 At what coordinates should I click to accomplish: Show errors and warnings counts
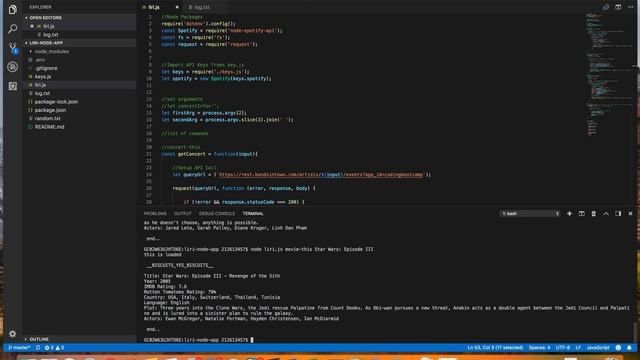[x=54, y=348]
